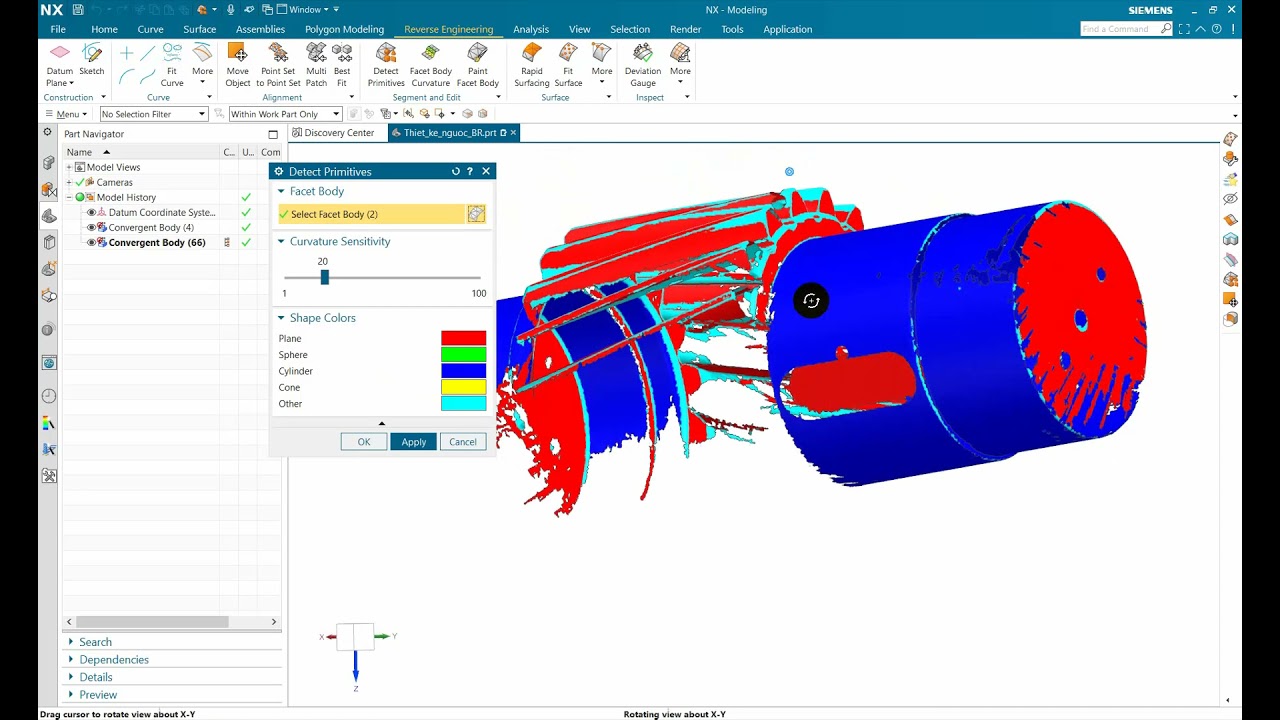Run the Best Fit alignment
This screenshot has width=1280, height=720.
coord(342,64)
